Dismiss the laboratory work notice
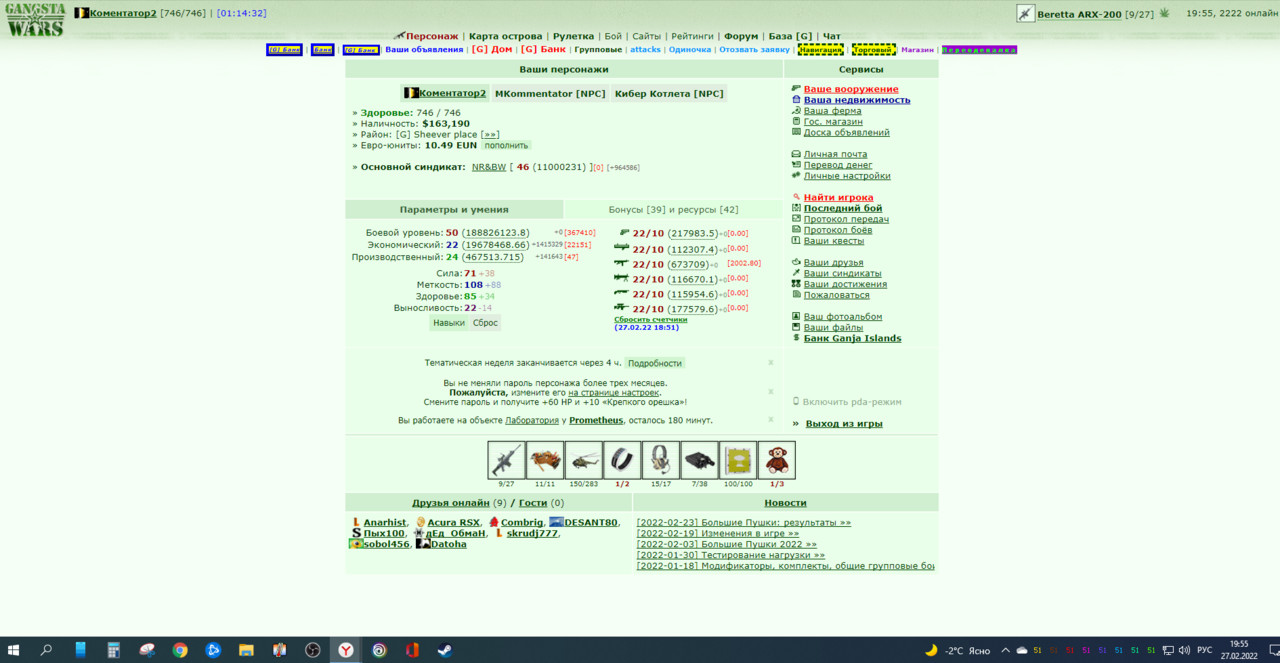The image size is (1280, 663). [x=771, y=420]
